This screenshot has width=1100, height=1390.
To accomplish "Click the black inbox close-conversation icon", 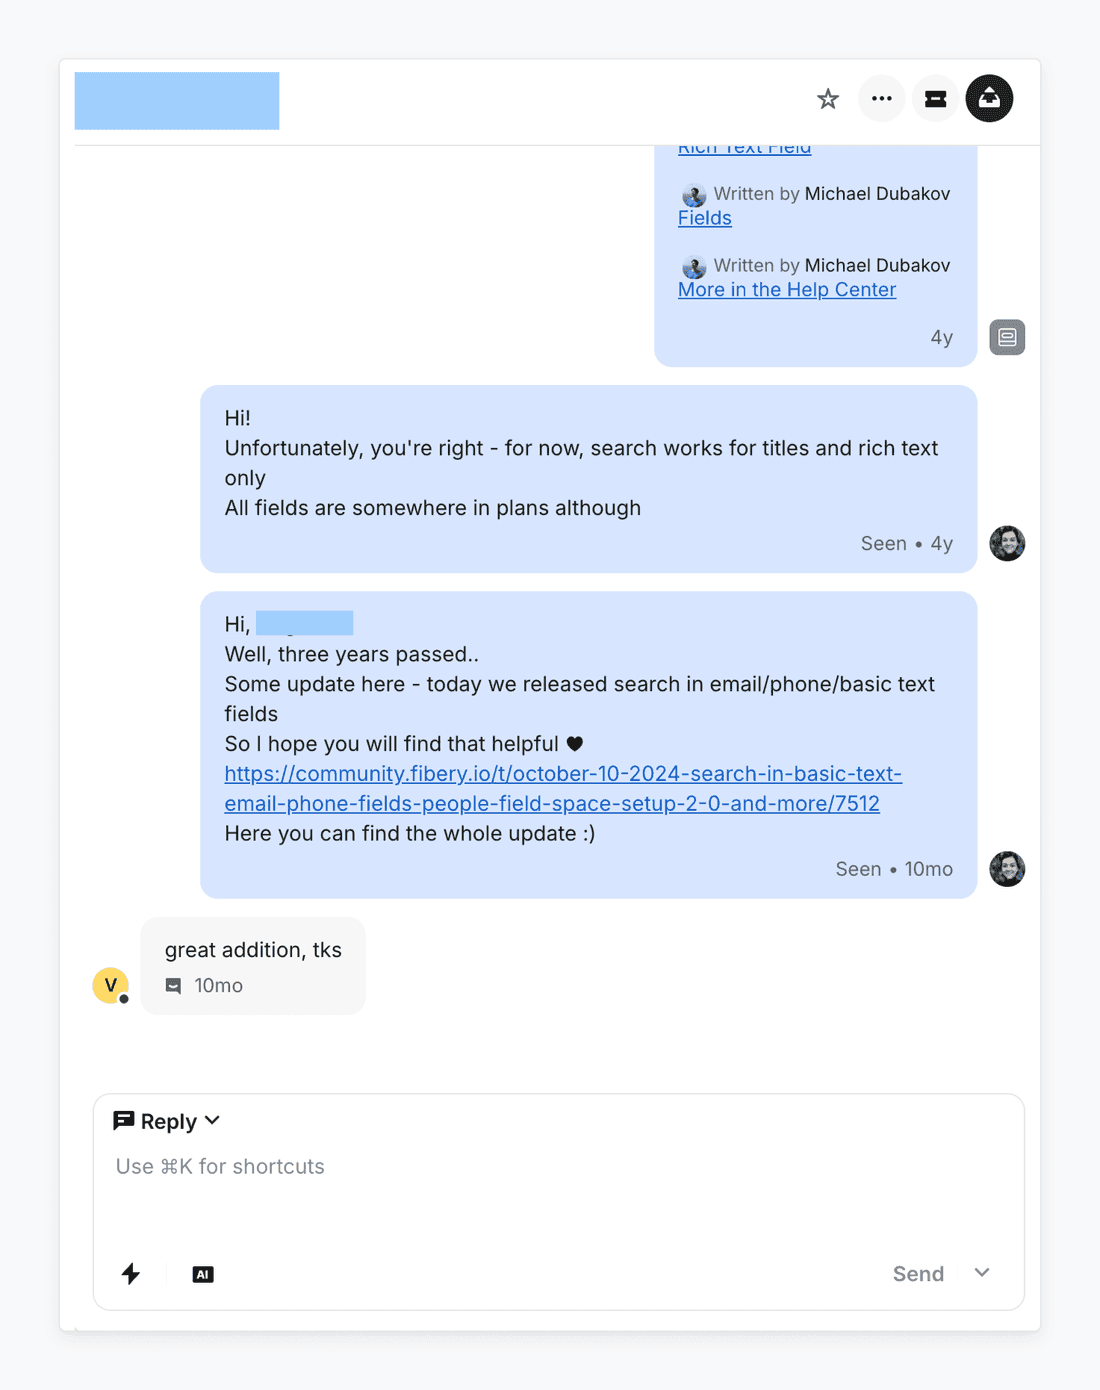I will pyautogui.click(x=989, y=99).
